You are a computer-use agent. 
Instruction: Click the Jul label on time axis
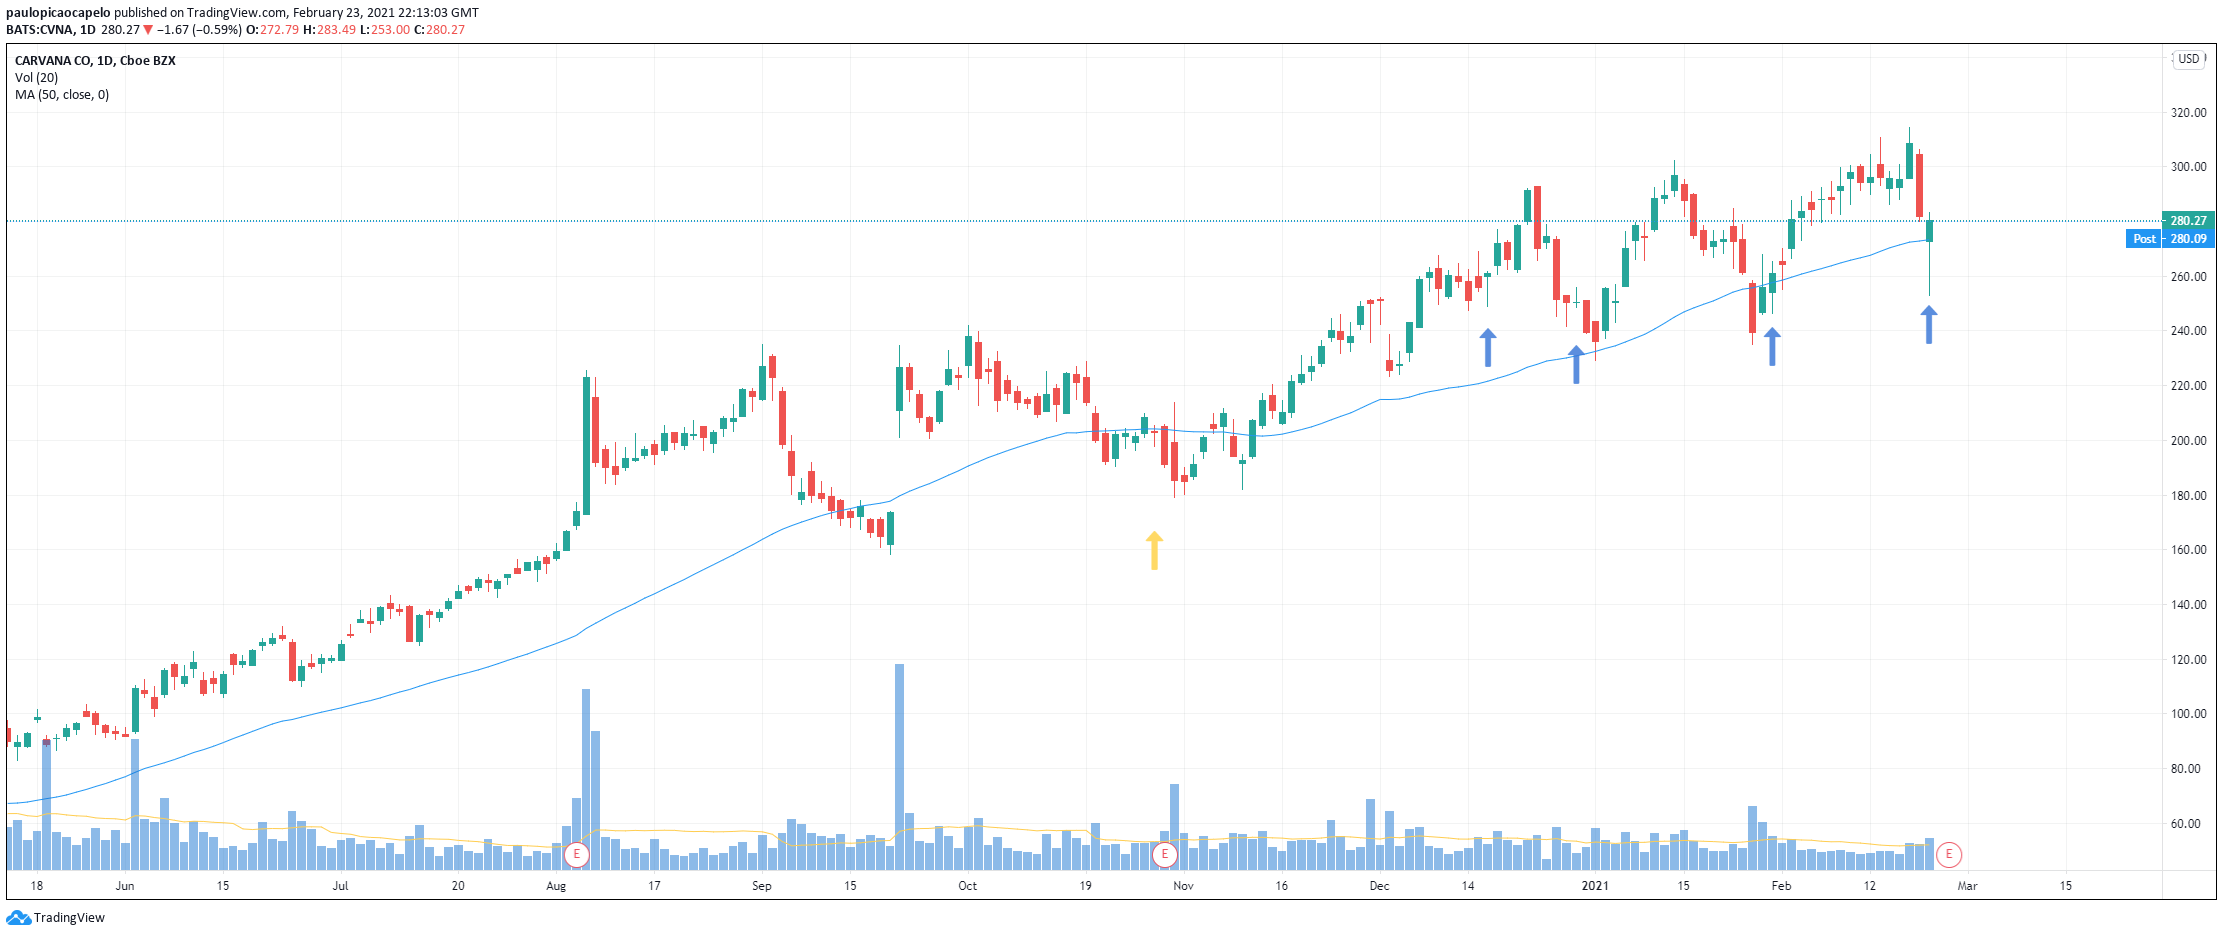click(341, 886)
